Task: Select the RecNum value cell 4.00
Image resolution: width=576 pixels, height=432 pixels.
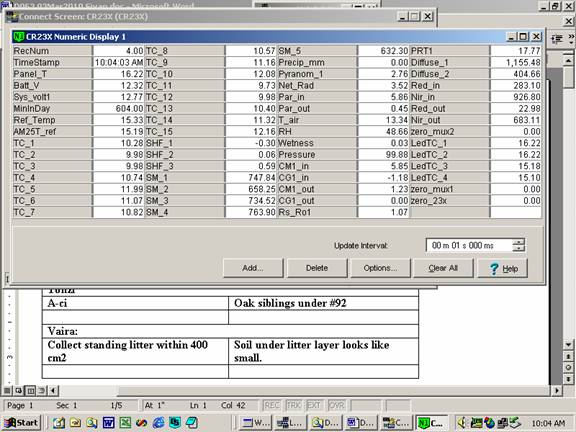Action: (118, 51)
